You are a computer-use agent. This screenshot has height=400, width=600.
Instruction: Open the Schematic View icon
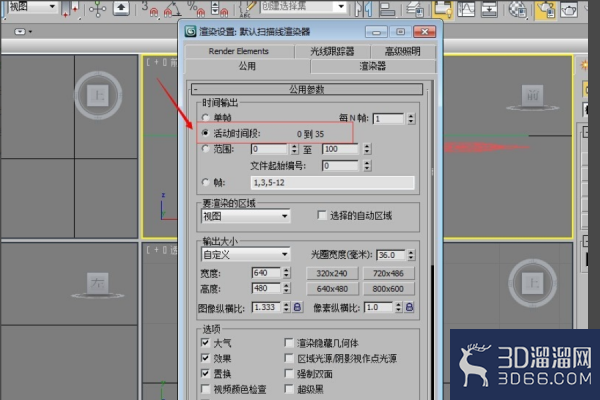click(x=489, y=8)
